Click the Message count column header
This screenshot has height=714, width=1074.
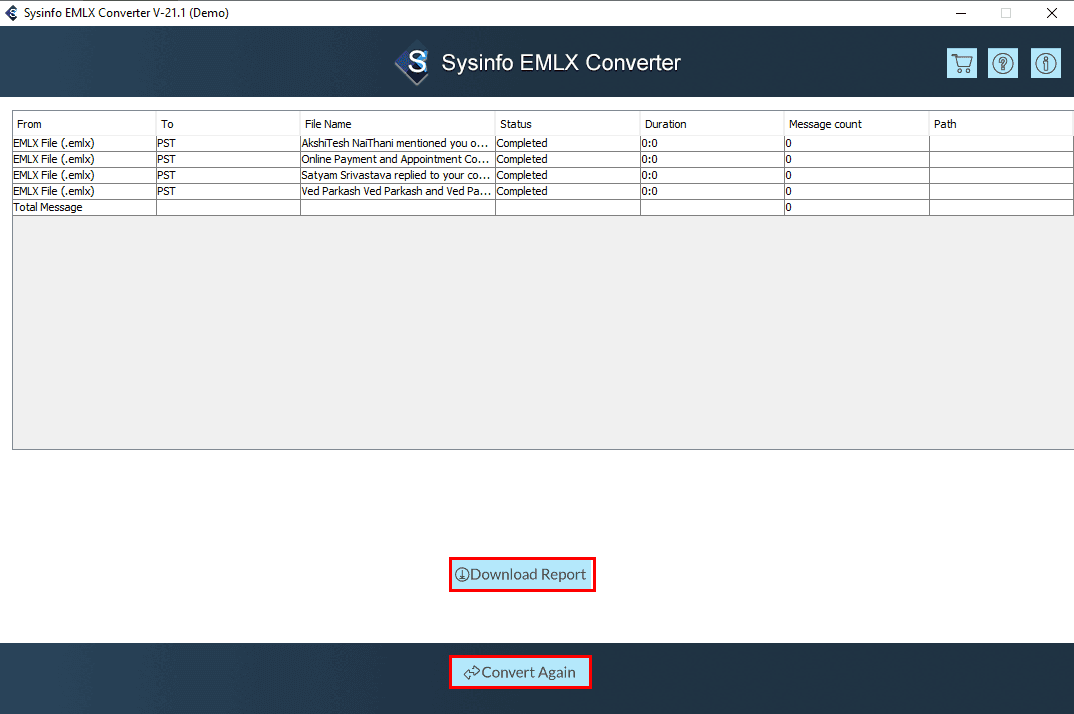click(x=856, y=124)
